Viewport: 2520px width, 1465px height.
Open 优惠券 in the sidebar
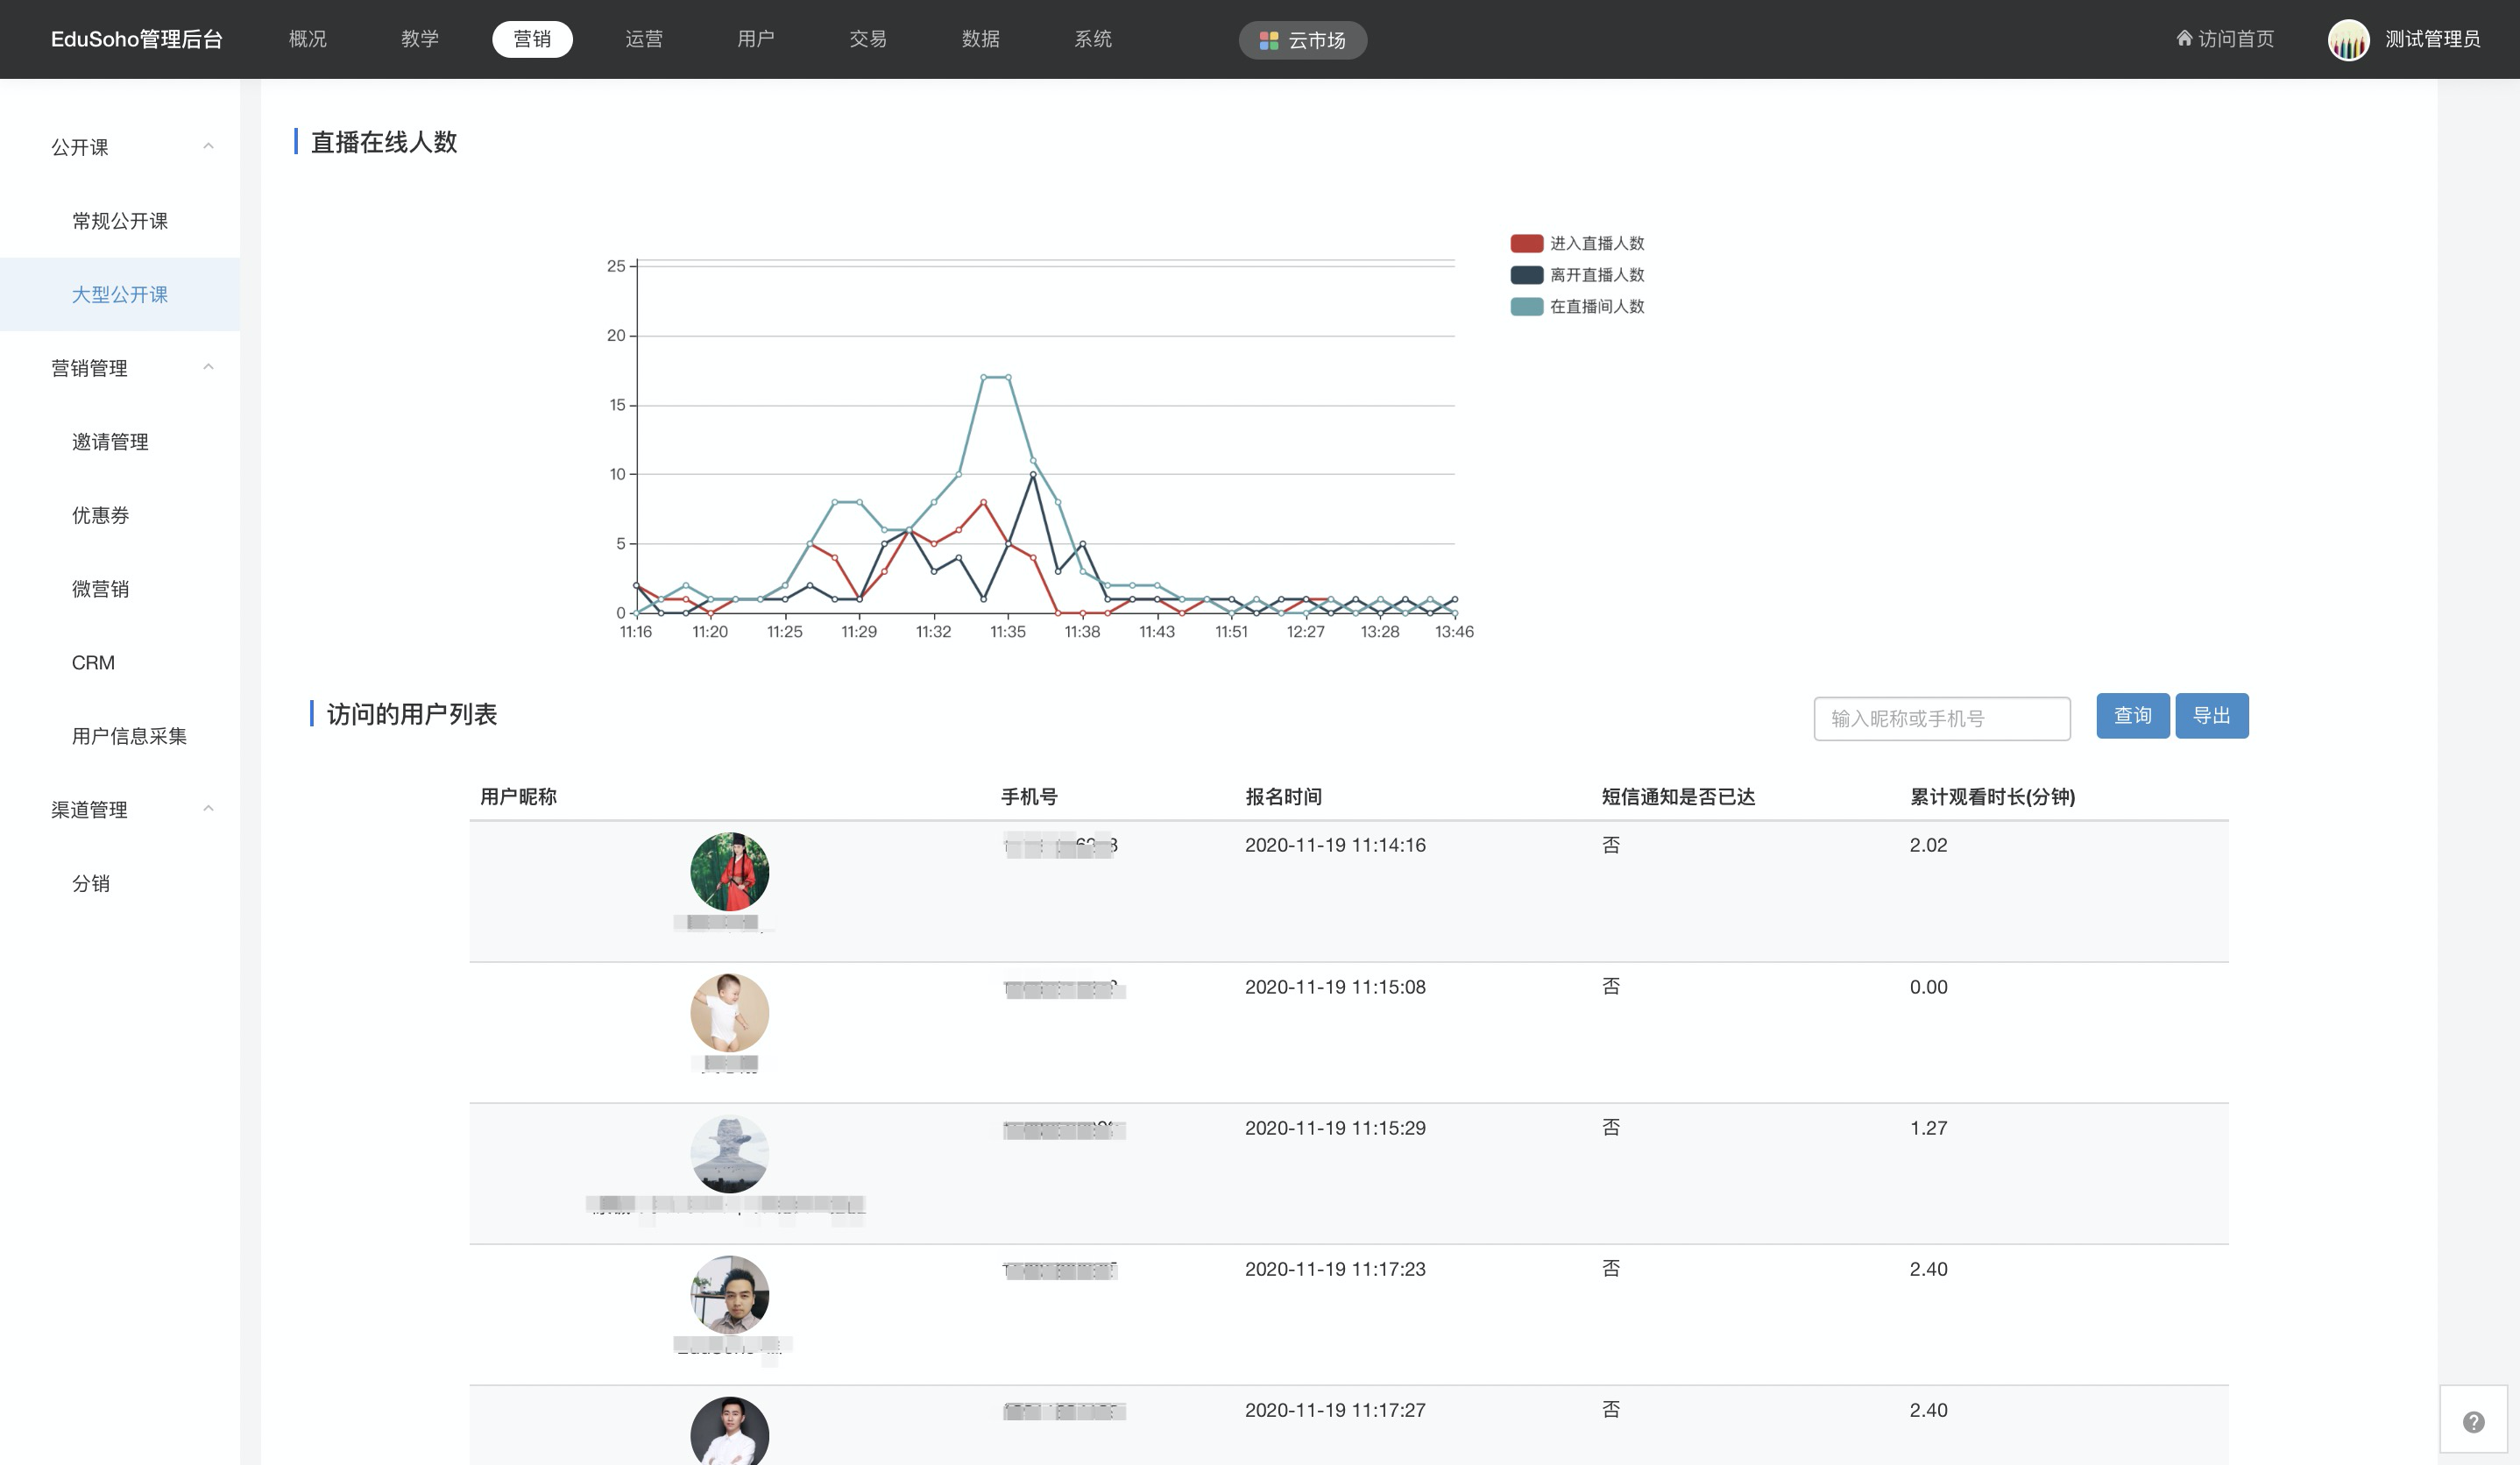pyautogui.click(x=100, y=515)
